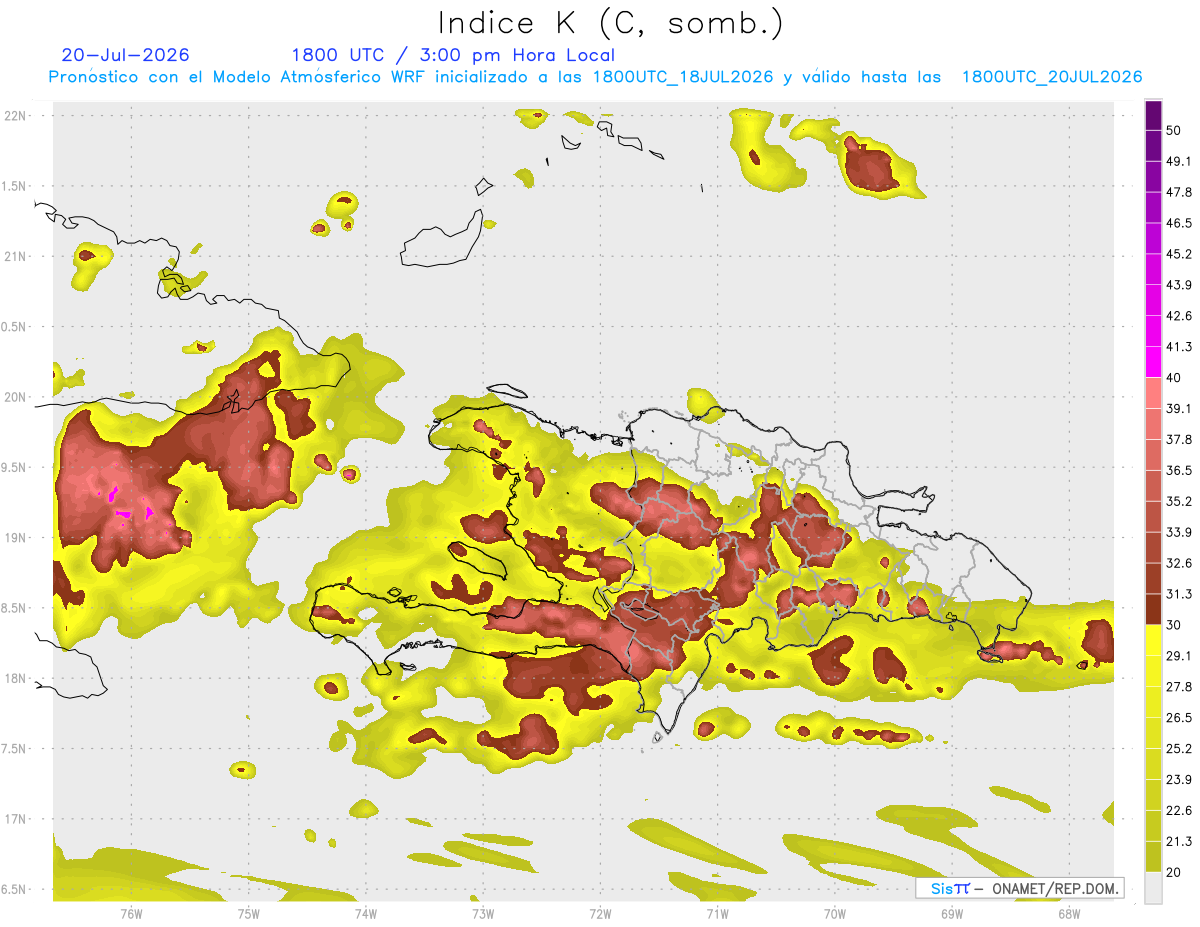Click the longitude label "69W"

coord(952,914)
